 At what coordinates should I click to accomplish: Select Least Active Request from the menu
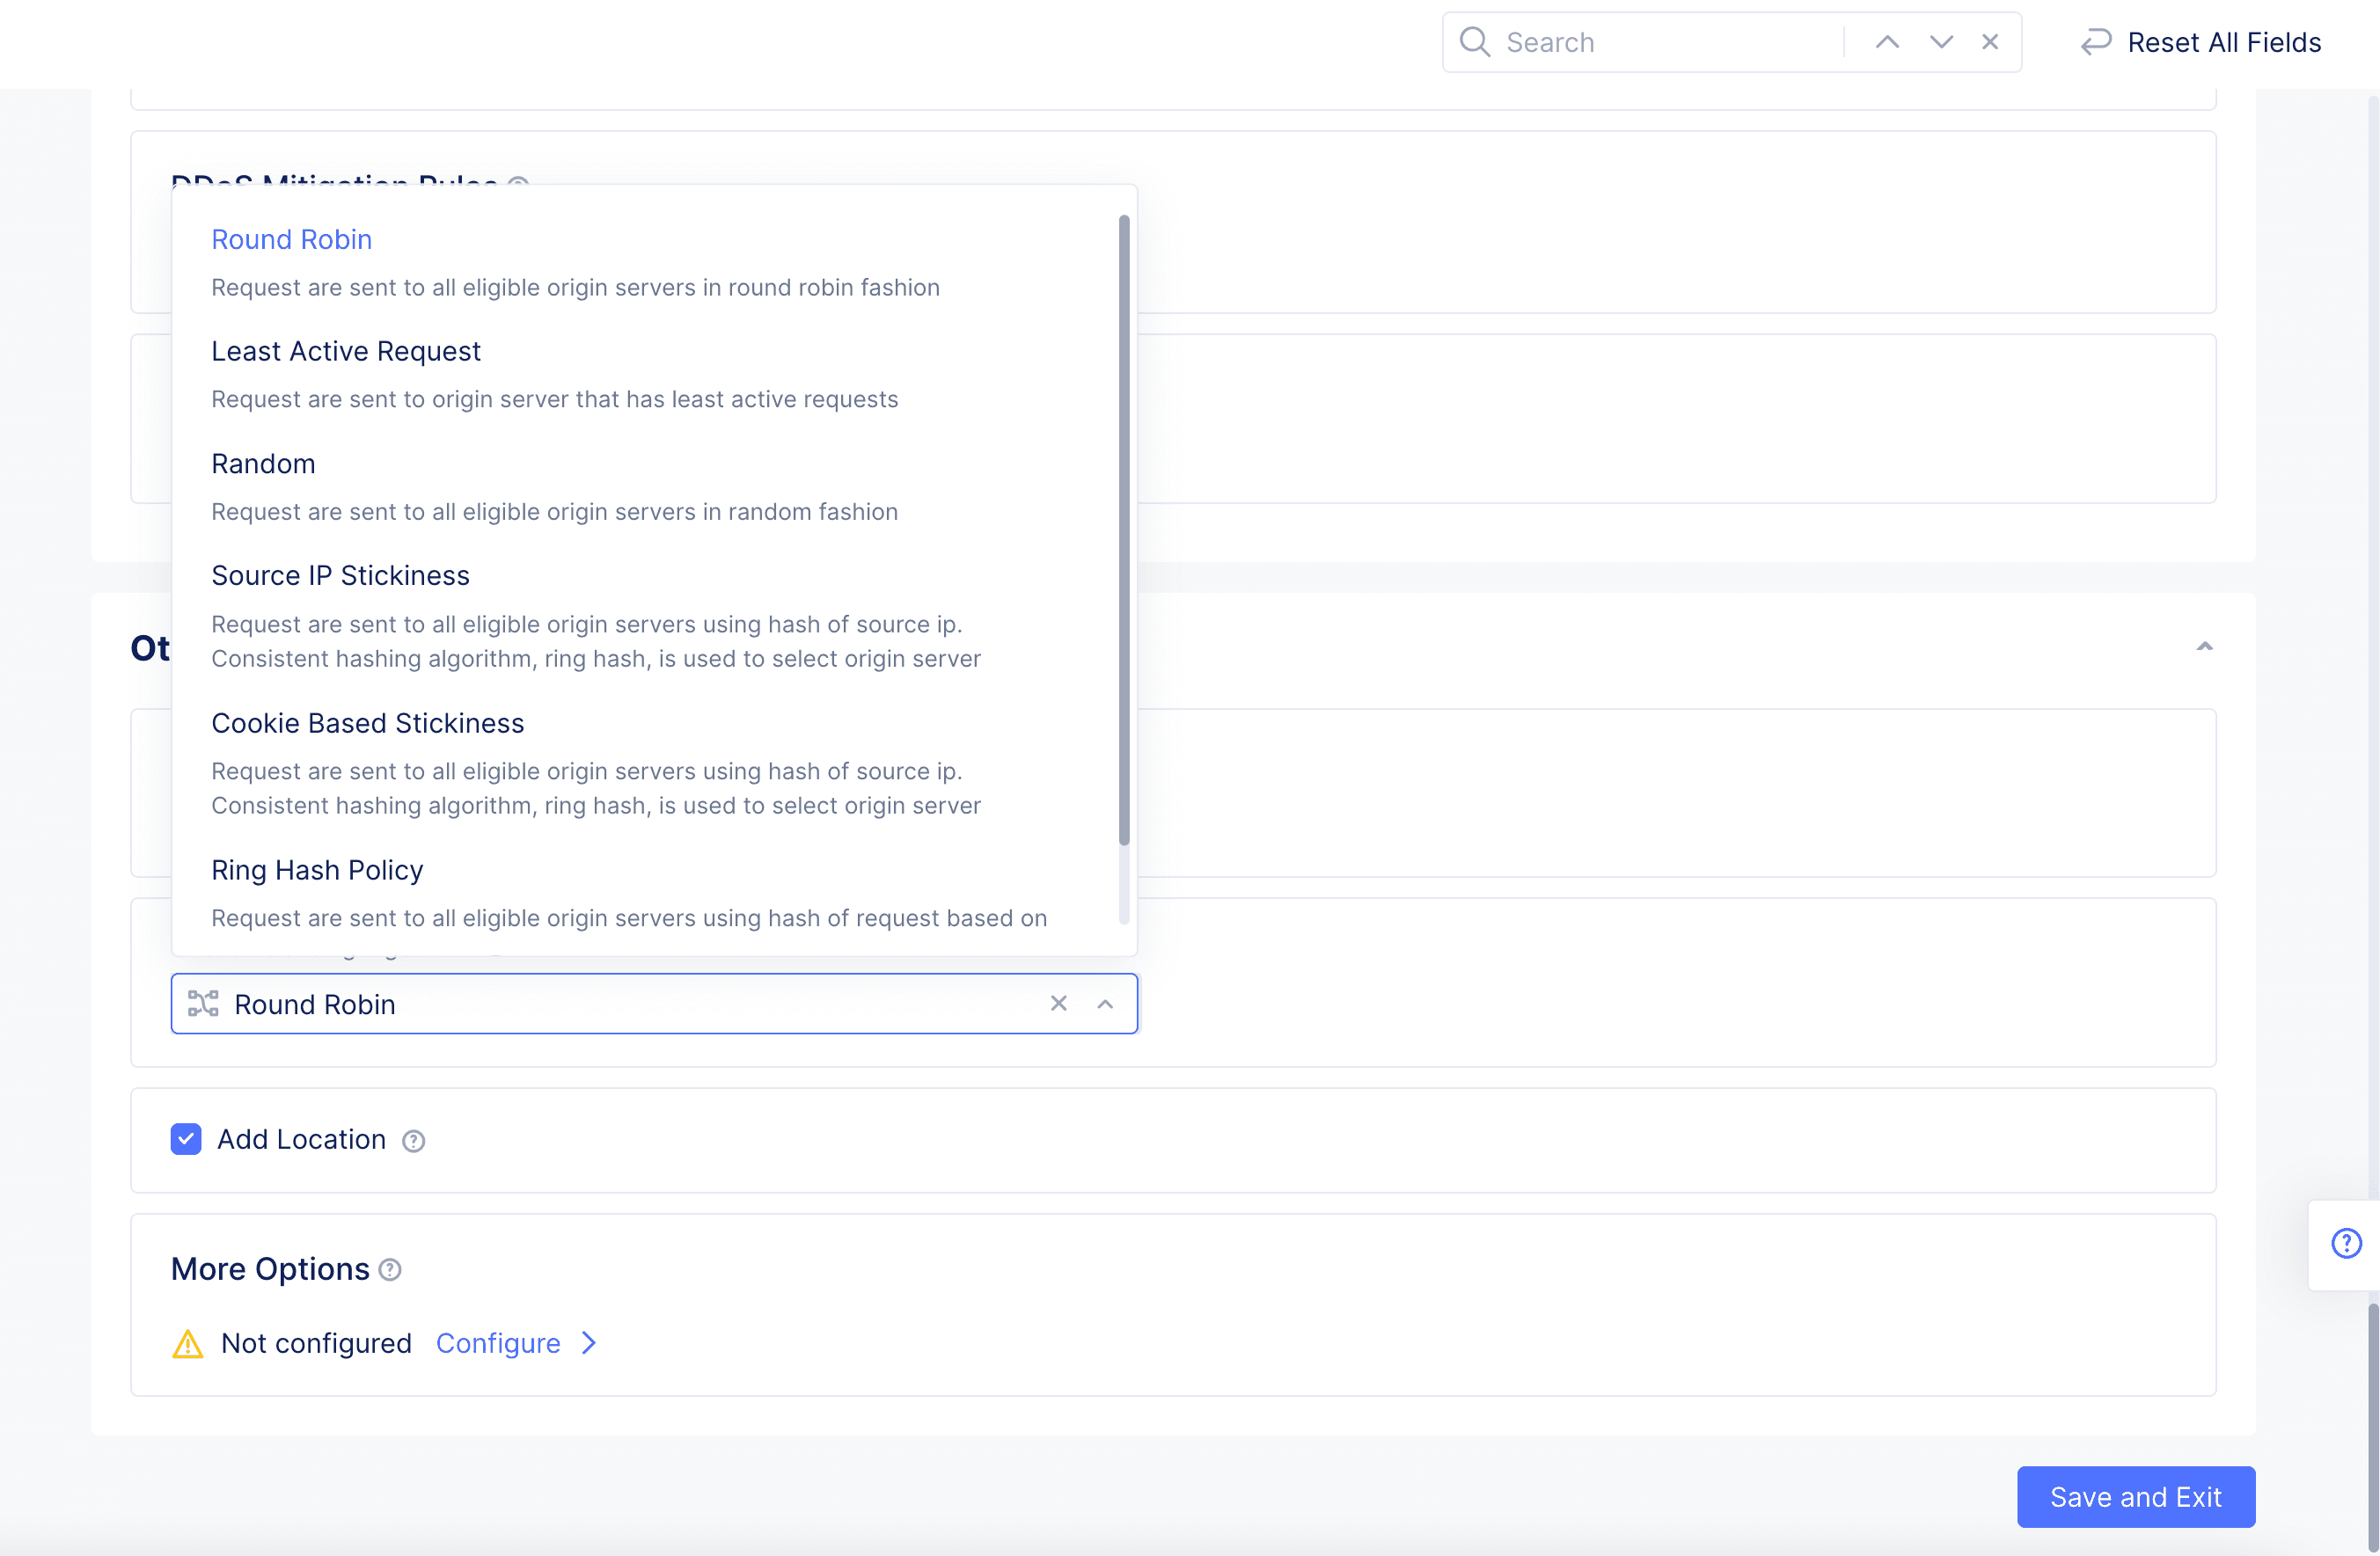(346, 349)
